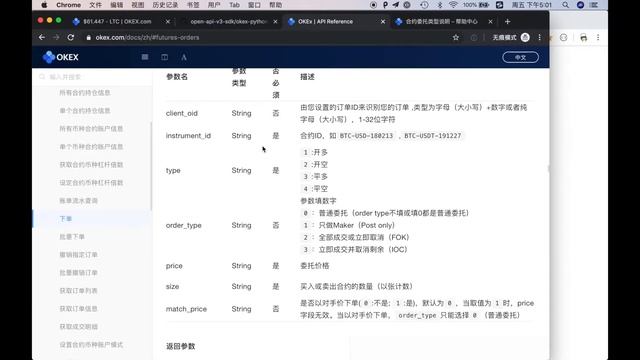Open sidebar item 撤销指定订单
Screen dimensions: 640x360
click(78, 255)
